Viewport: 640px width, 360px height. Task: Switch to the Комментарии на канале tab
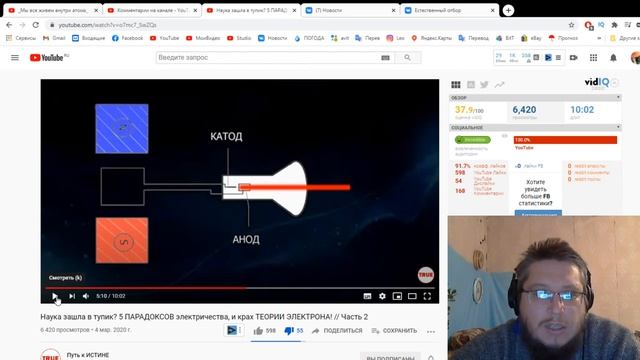[152, 10]
